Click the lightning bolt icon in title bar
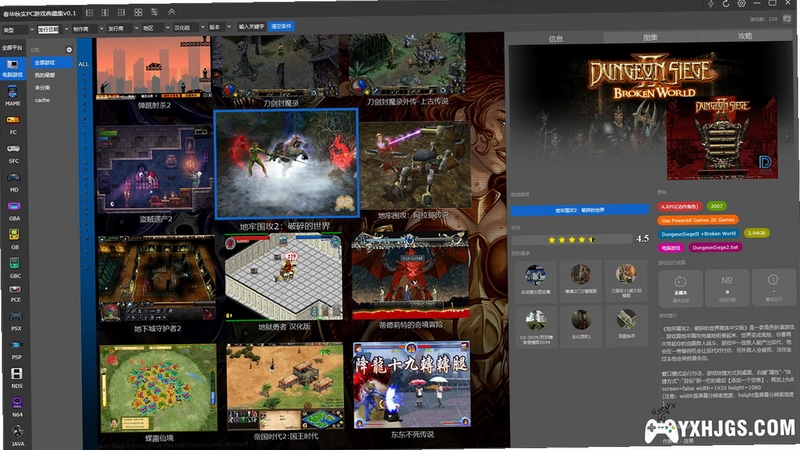Image resolution: width=800 pixels, height=450 pixels. click(711, 4)
